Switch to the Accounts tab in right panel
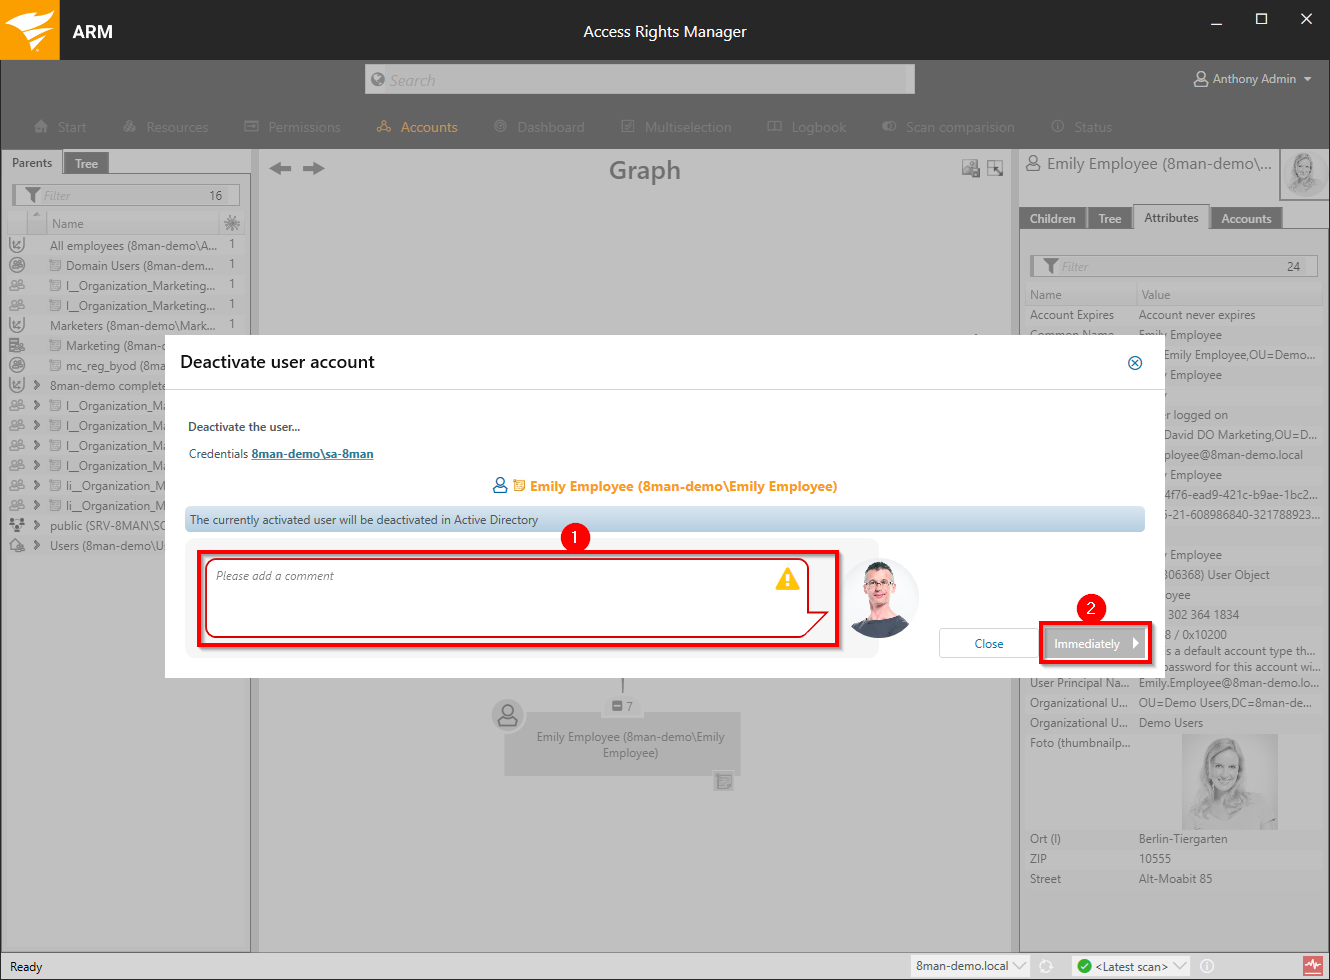Image resolution: width=1330 pixels, height=980 pixels. [x=1246, y=219]
